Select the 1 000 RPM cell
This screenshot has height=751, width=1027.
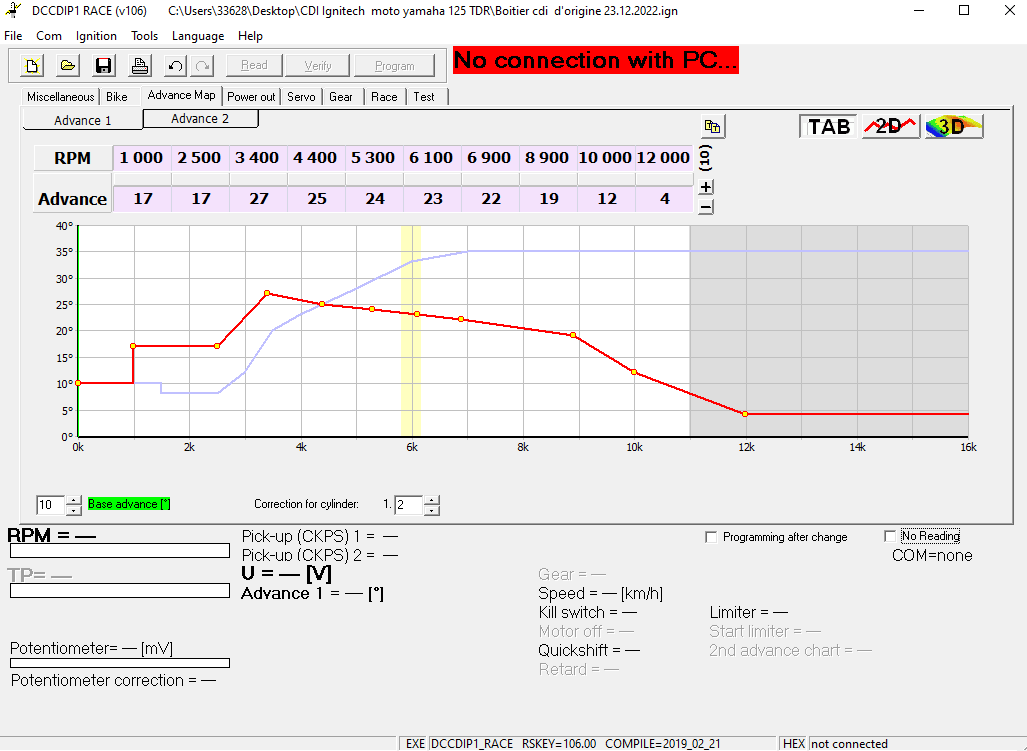141,158
